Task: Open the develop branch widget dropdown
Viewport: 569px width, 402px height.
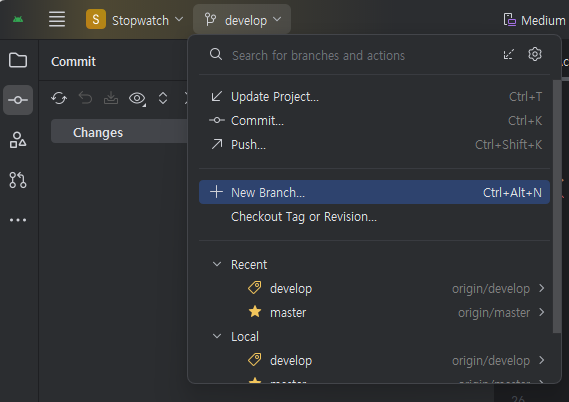Action: 242,20
